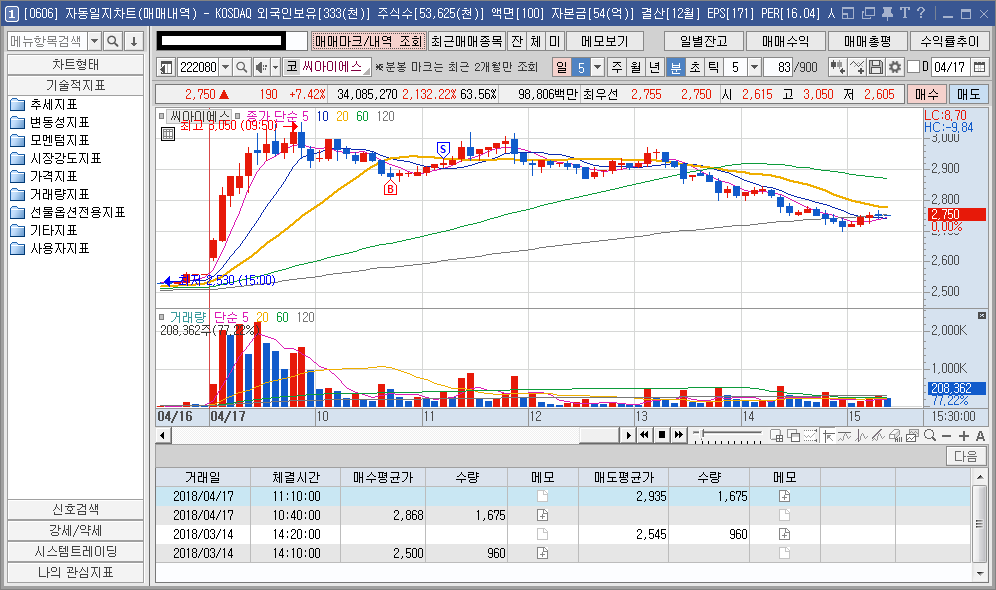The height and width of the screenshot is (590, 996).
Task: Search stock code with magnifier icon
Action: click(241, 67)
